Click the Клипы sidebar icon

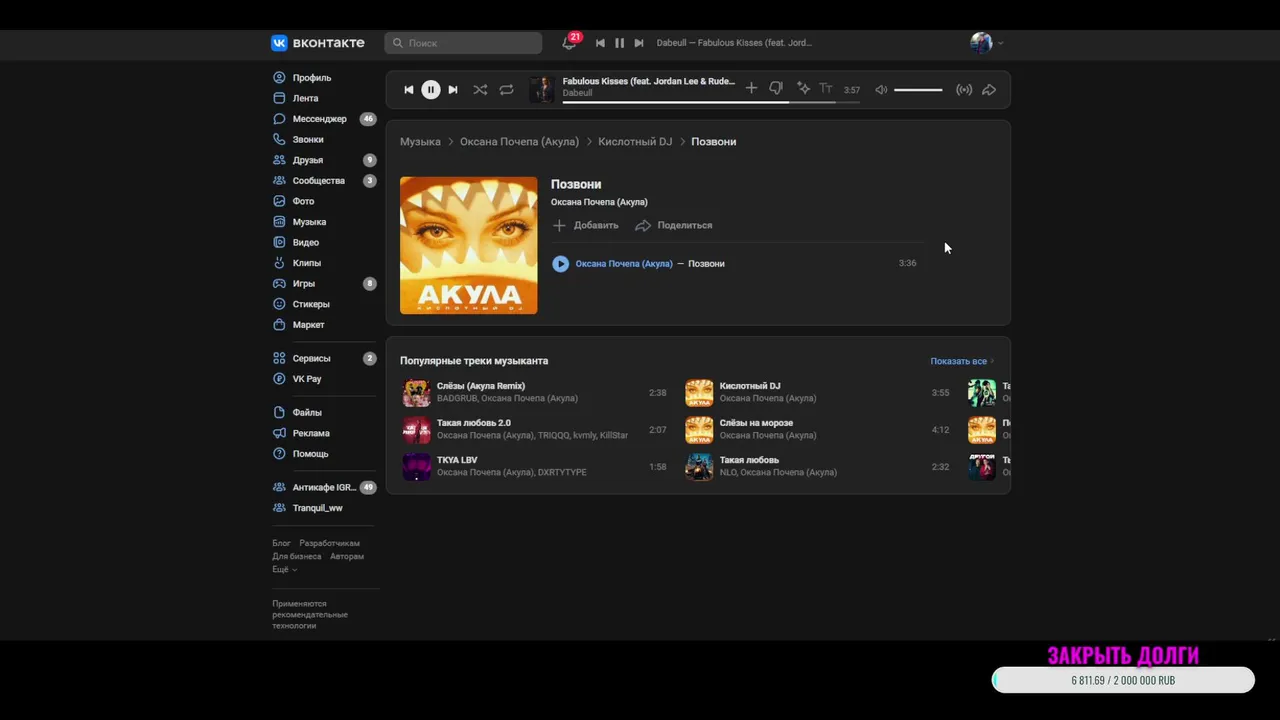tap(280, 263)
